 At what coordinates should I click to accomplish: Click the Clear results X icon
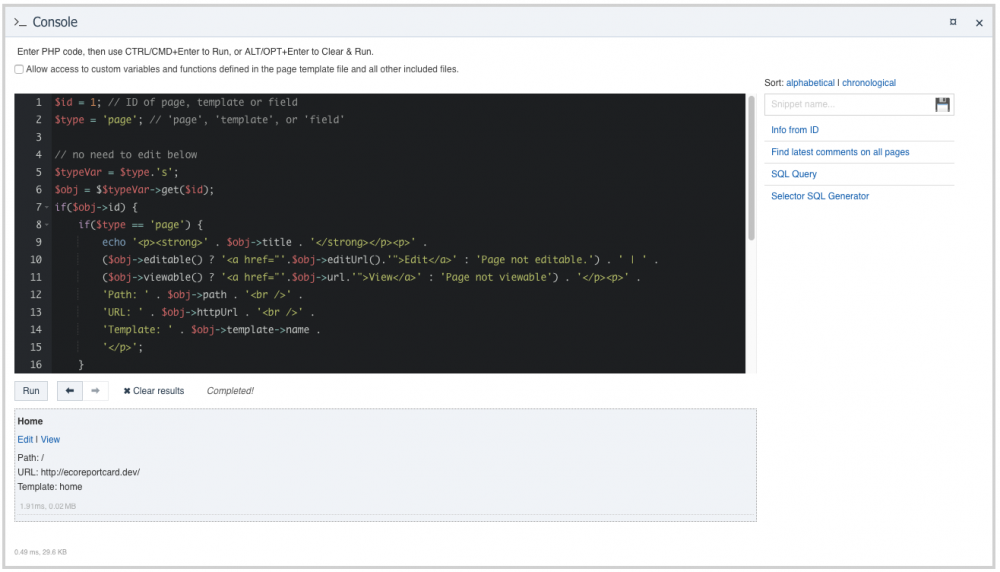127,391
